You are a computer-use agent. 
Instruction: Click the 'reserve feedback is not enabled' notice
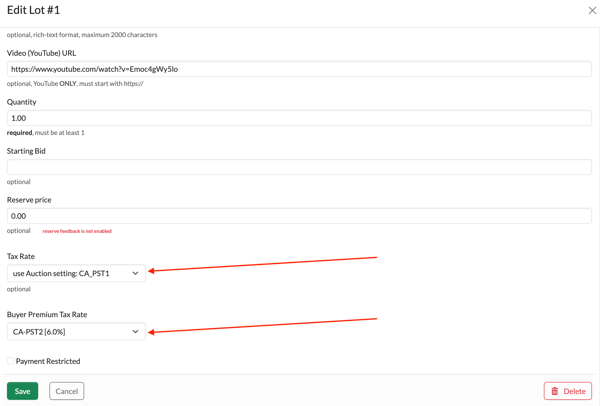coord(77,231)
